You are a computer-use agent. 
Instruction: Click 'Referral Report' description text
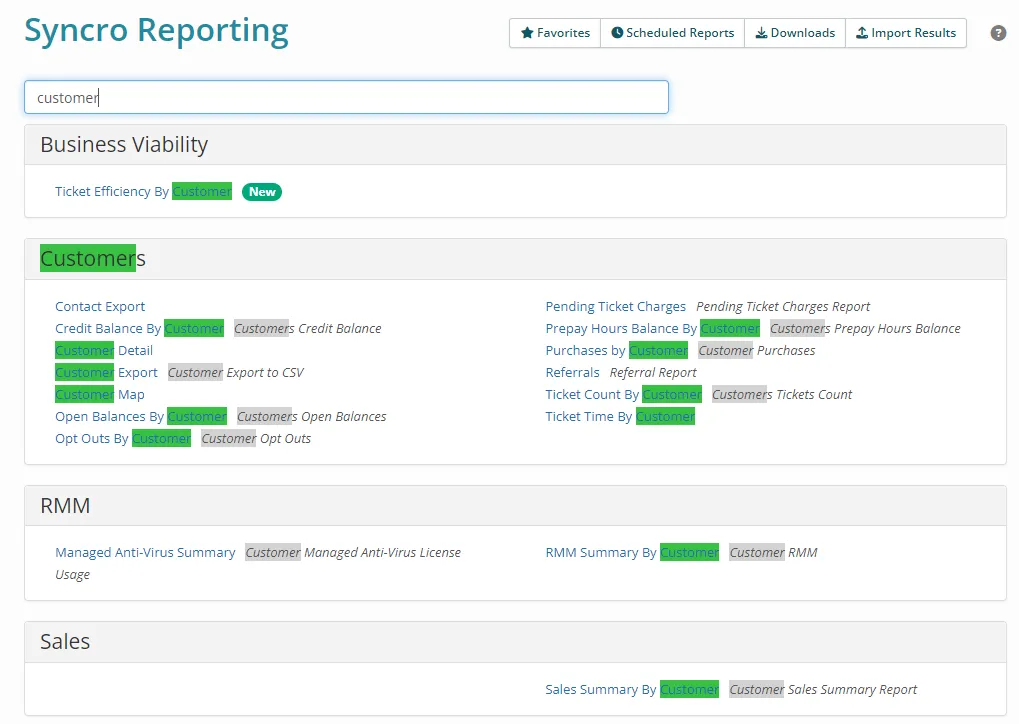[x=653, y=372]
